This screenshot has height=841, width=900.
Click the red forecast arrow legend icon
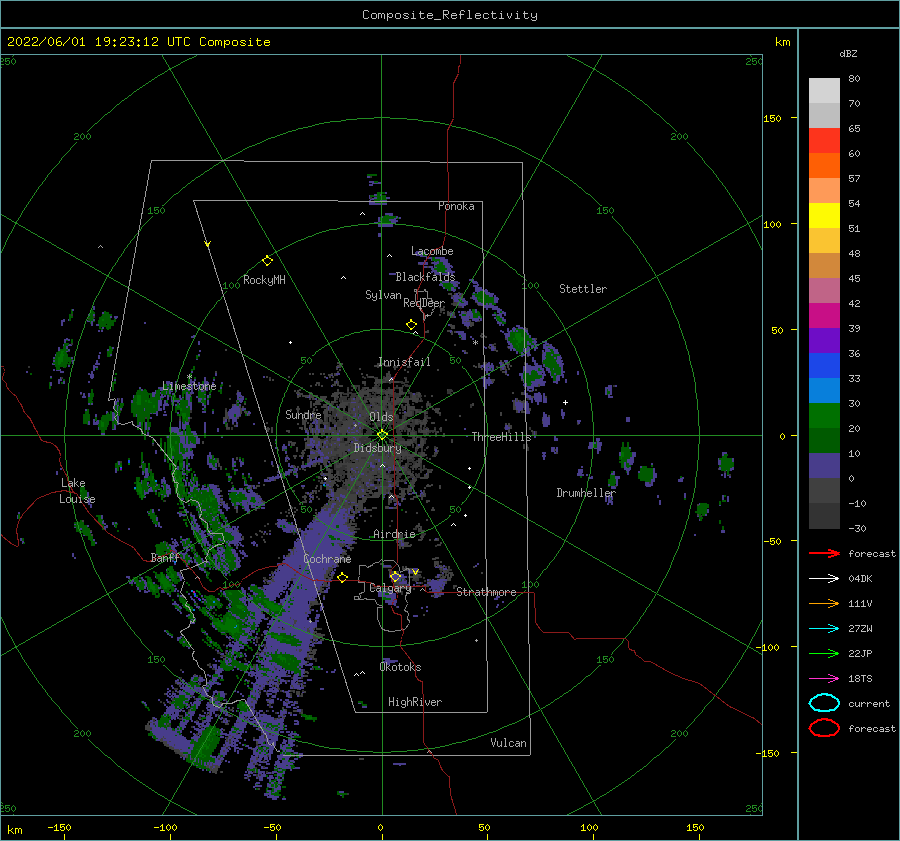coord(824,553)
